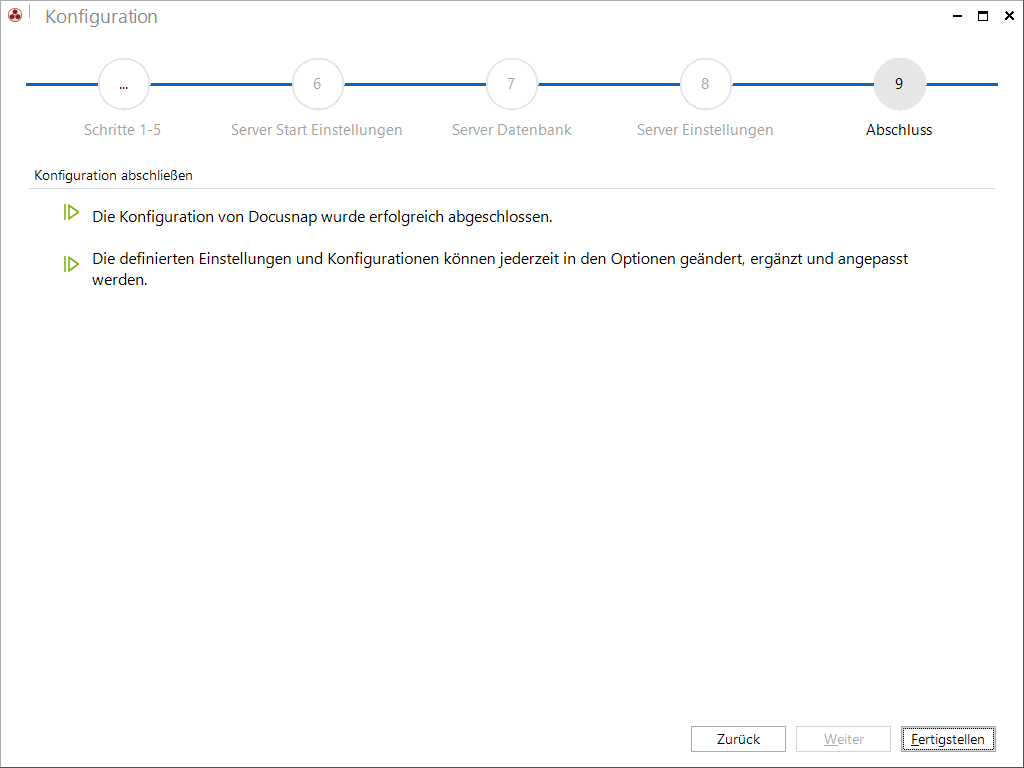Click the paragraph starting 'Die definierten Einstellungen'
Viewport: 1024px width, 768px height.
click(x=500, y=269)
